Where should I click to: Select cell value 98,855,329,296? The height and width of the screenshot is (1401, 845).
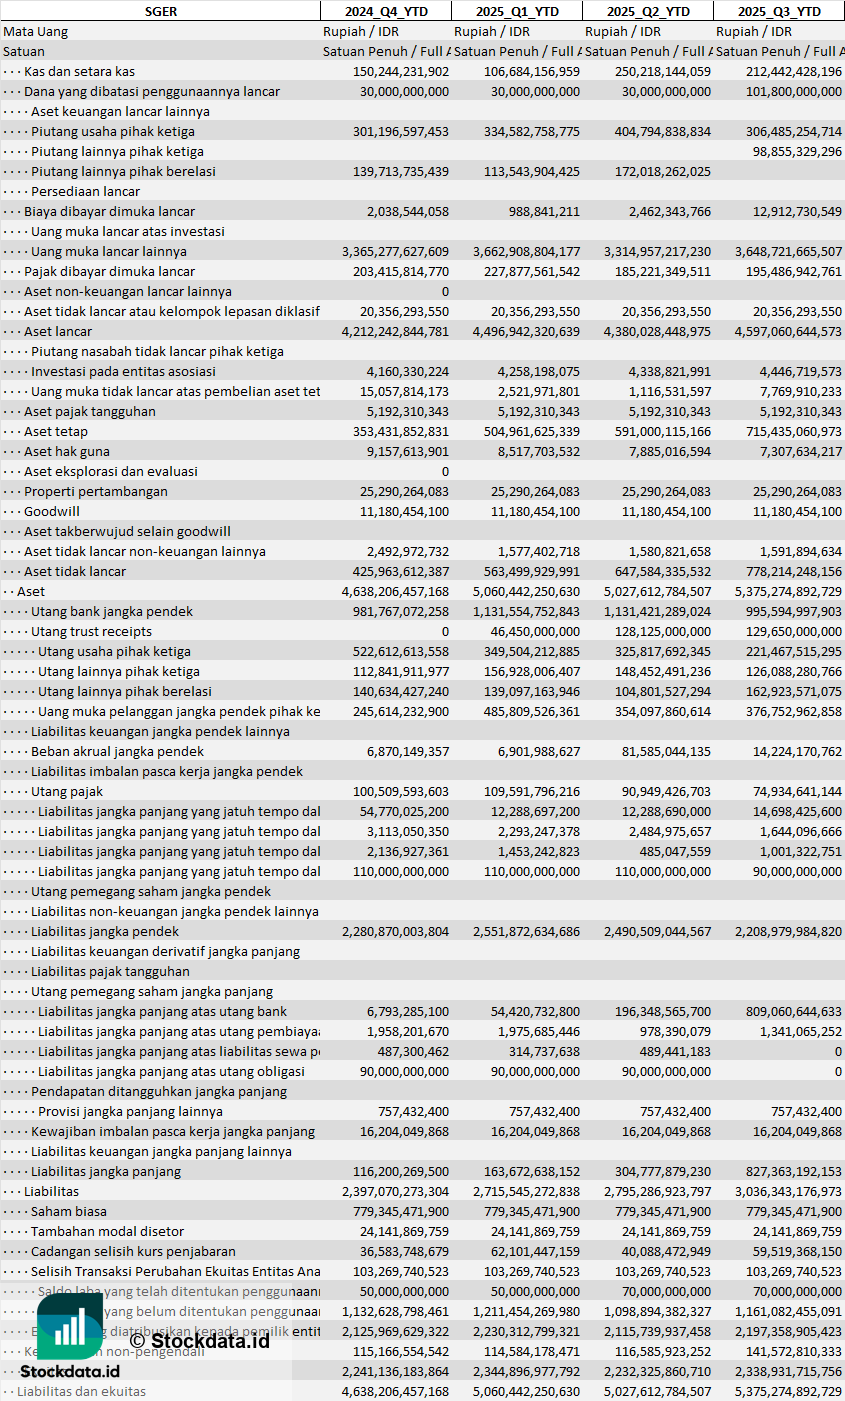click(797, 151)
